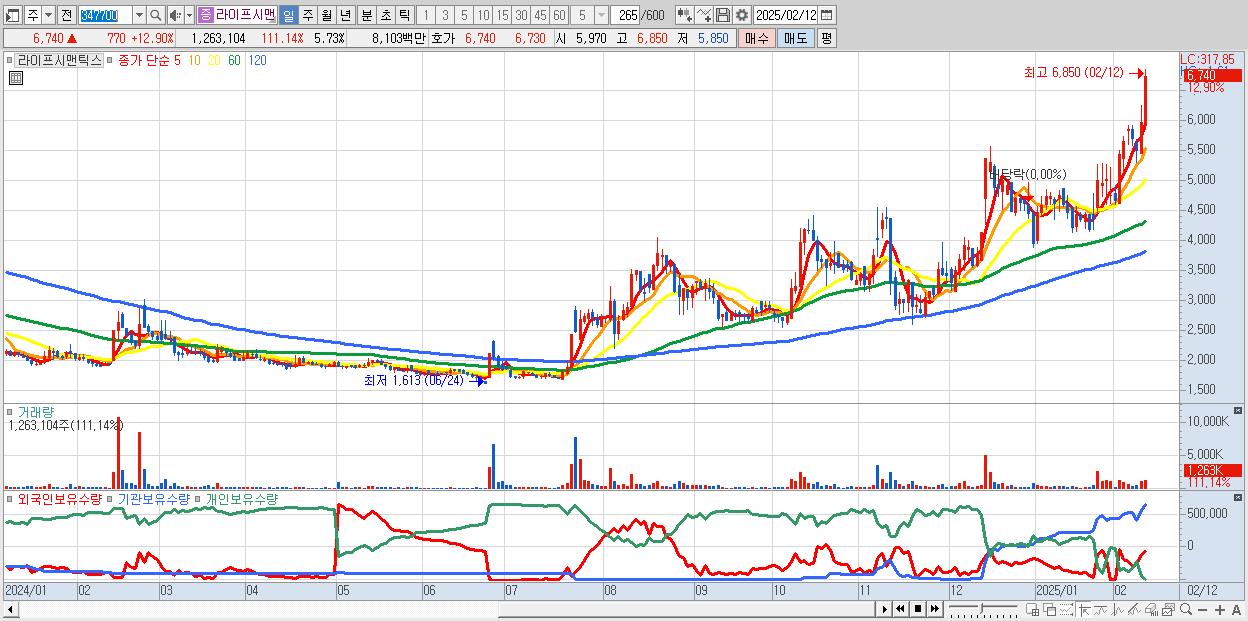Select the 초 second period tab

pyautogui.click(x=385, y=16)
